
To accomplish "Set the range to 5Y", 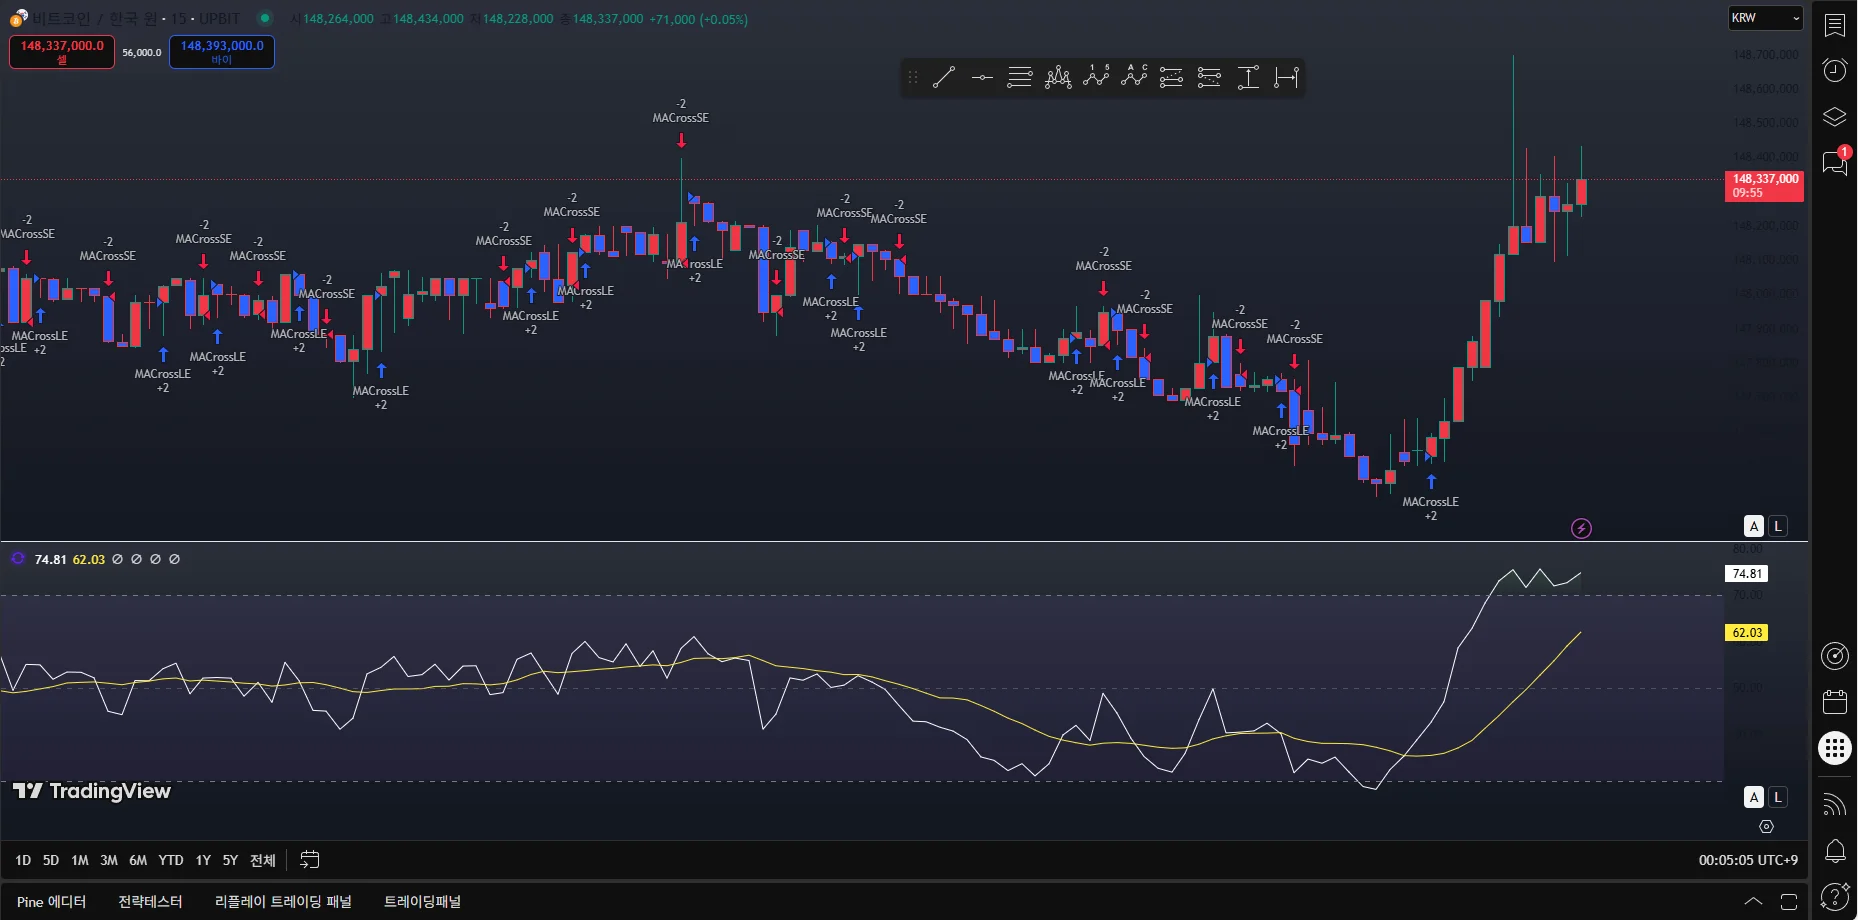I will click(x=230, y=860).
